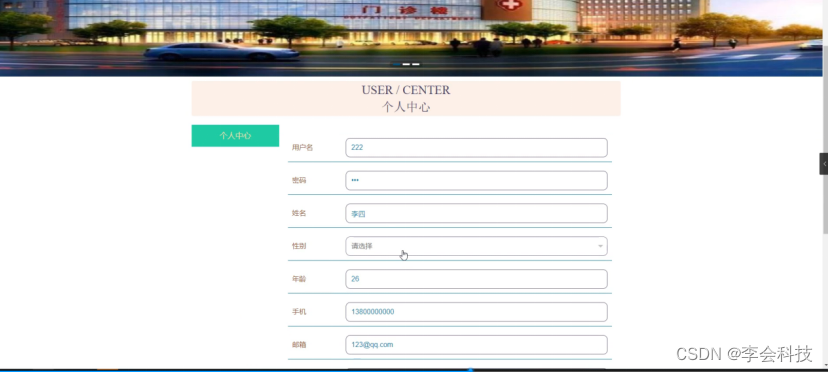The height and width of the screenshot is (372, 828).
Task: Click the page vertical scrollbar thumb
Action: (x=825, y=140)
